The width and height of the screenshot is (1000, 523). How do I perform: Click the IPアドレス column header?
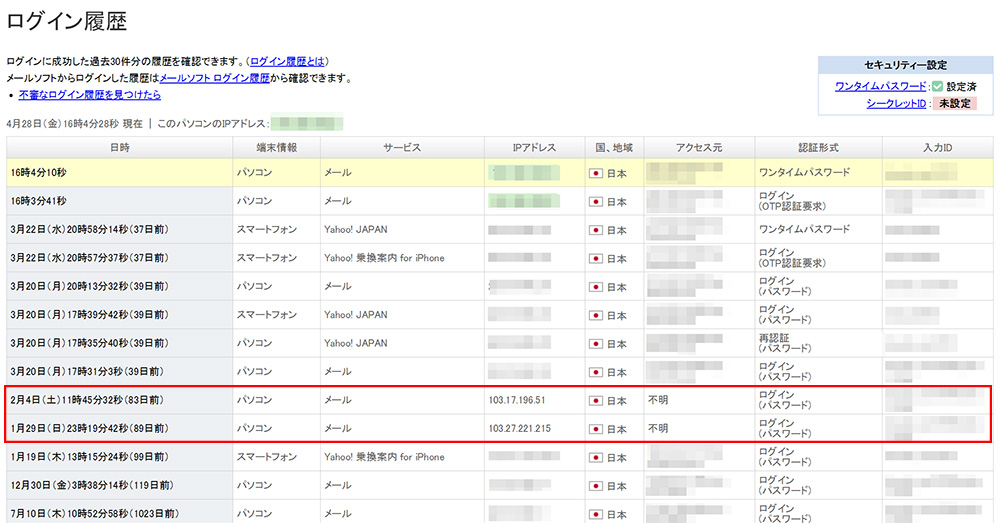click(534, 147)
